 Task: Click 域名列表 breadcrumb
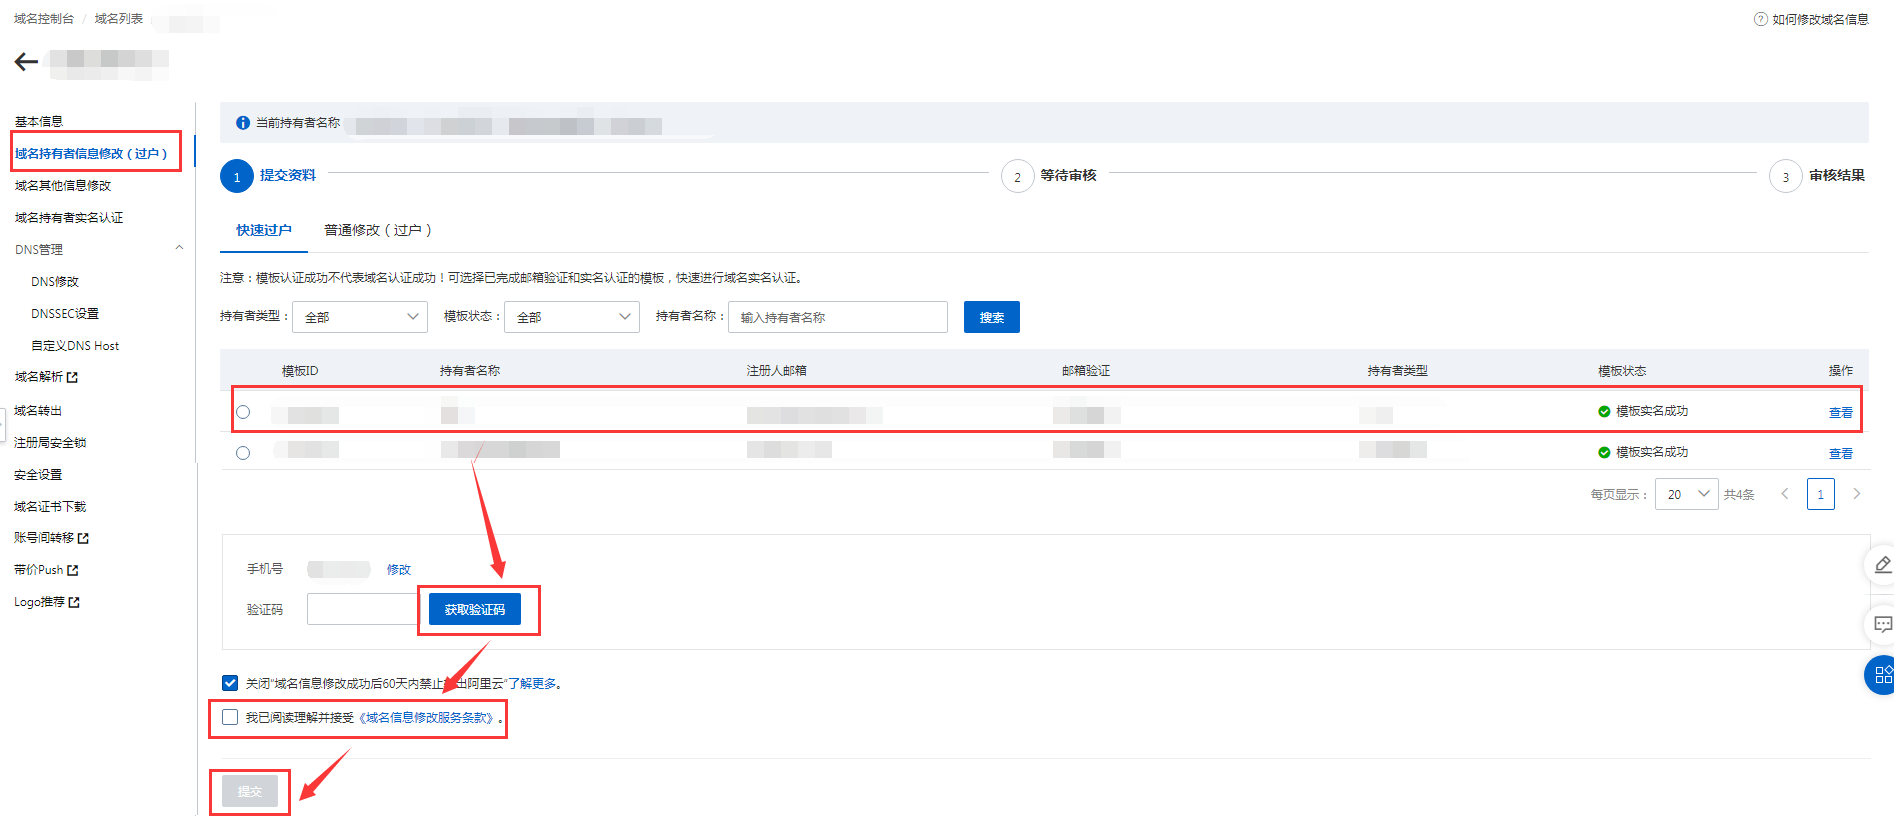coord(119,19)
